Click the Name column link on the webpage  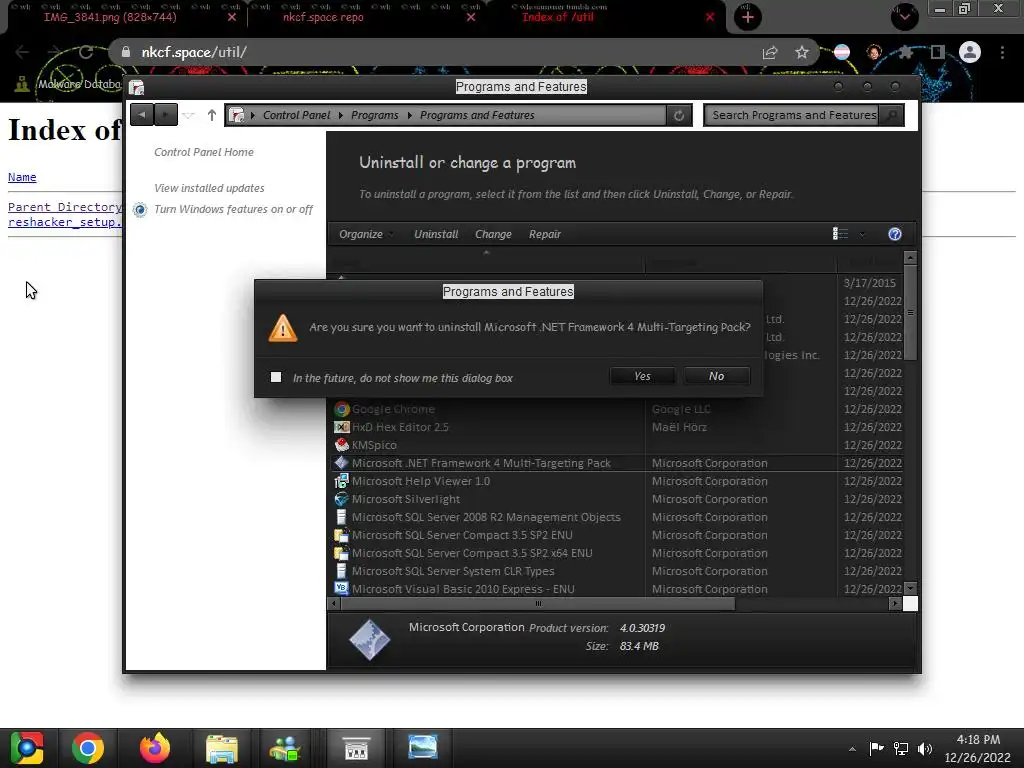[x=22, y=177]
